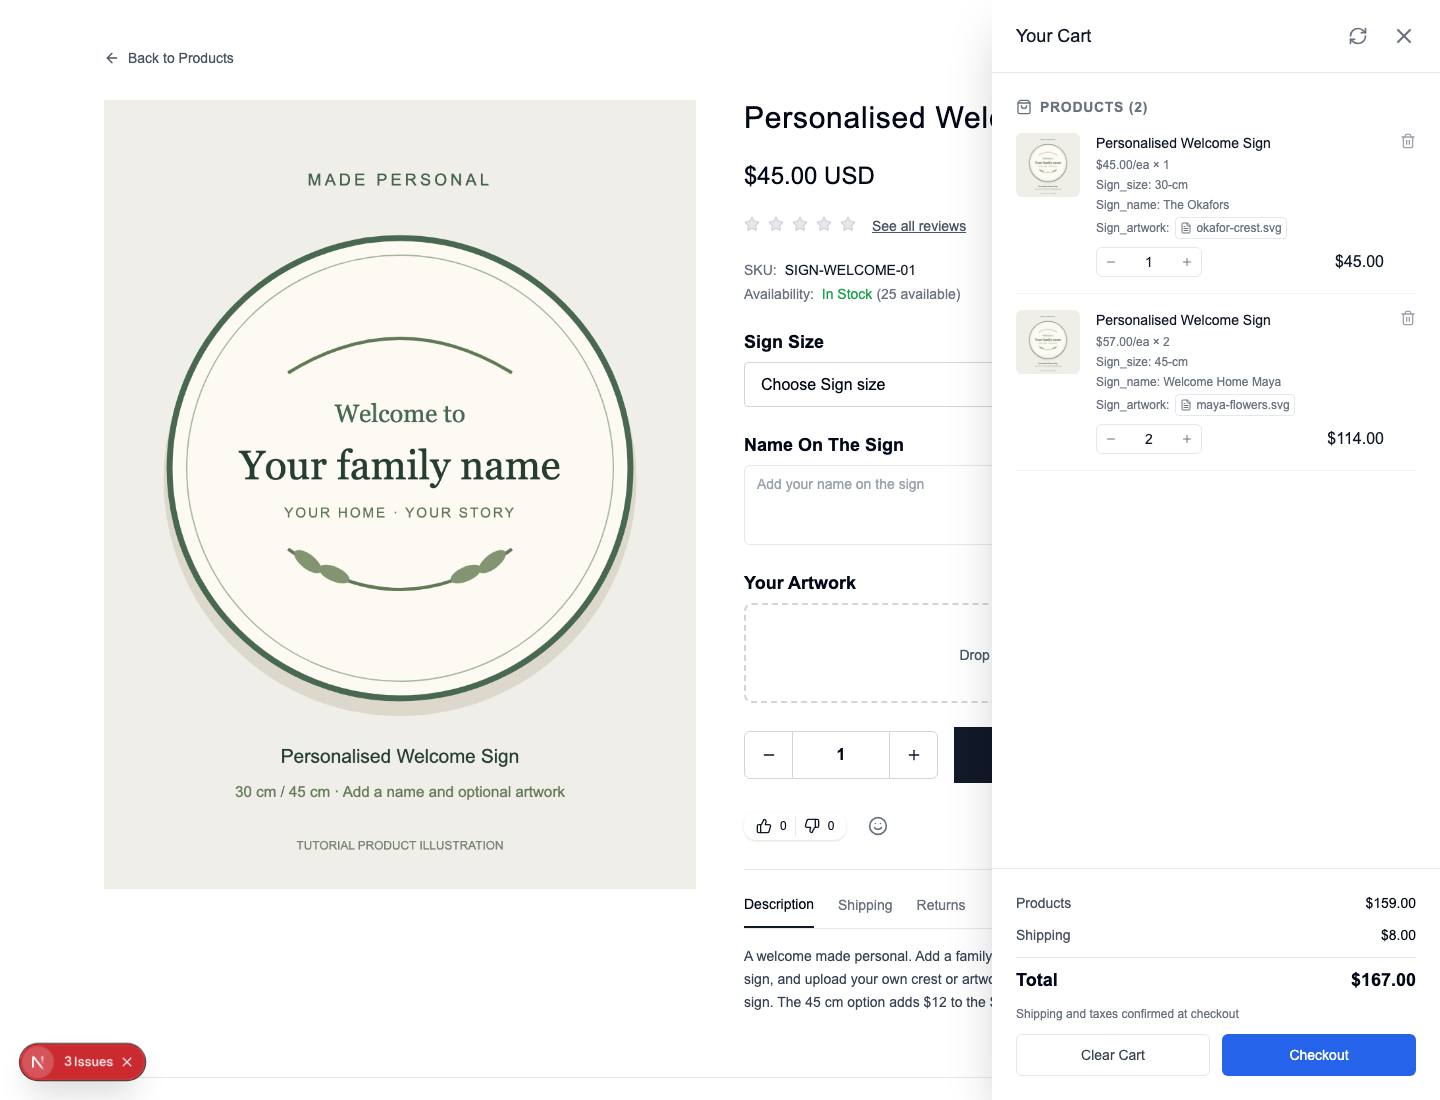Increase quantity of The Okafors cart item
Image resolution: width=1440 pixels, height=1100 pixels.
pyautogui.click(x=1187, y=262)
